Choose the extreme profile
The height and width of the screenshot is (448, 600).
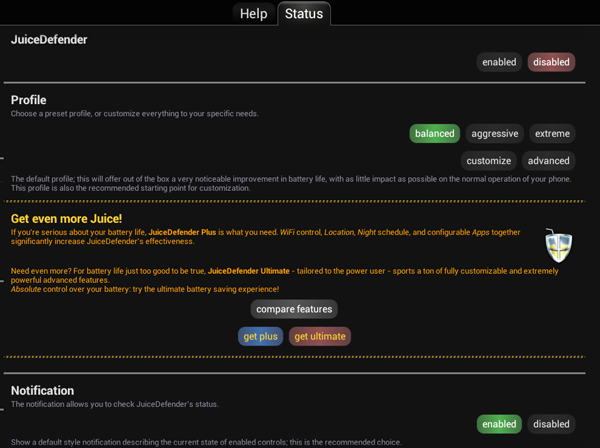coord(552,134)
